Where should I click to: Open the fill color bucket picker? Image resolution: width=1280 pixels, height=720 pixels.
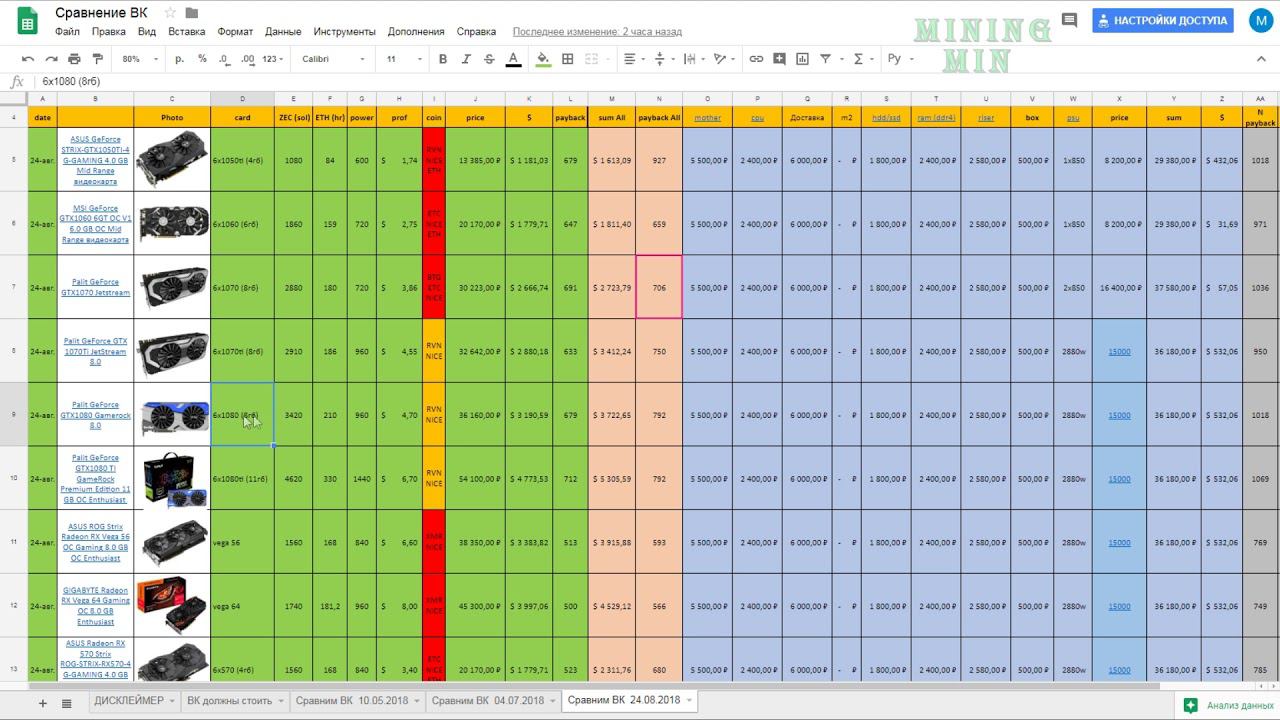[543, 59]
